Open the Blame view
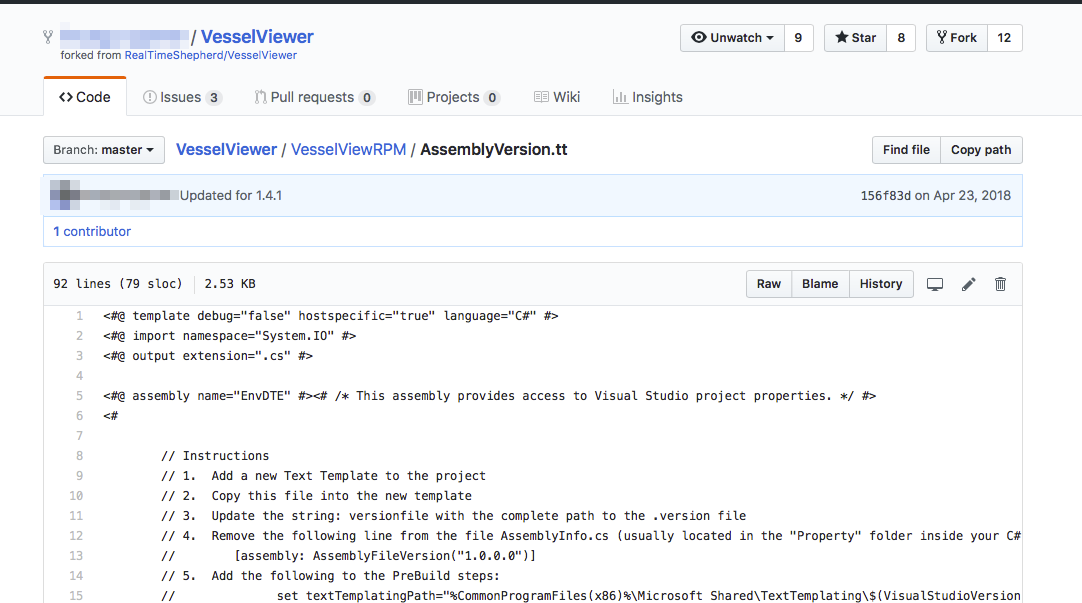 click(820, 284)
